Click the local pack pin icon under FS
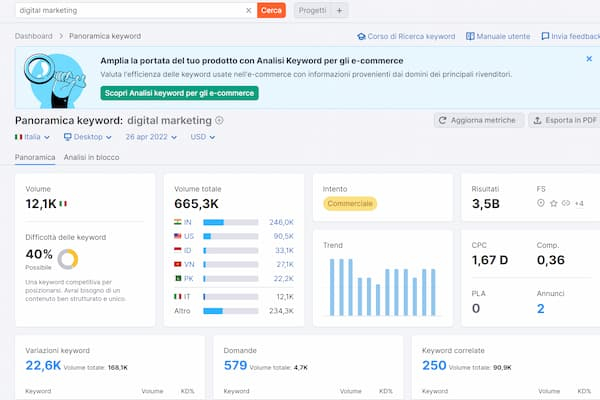Screen dimensions: 600x400 (x=541, y=203)
